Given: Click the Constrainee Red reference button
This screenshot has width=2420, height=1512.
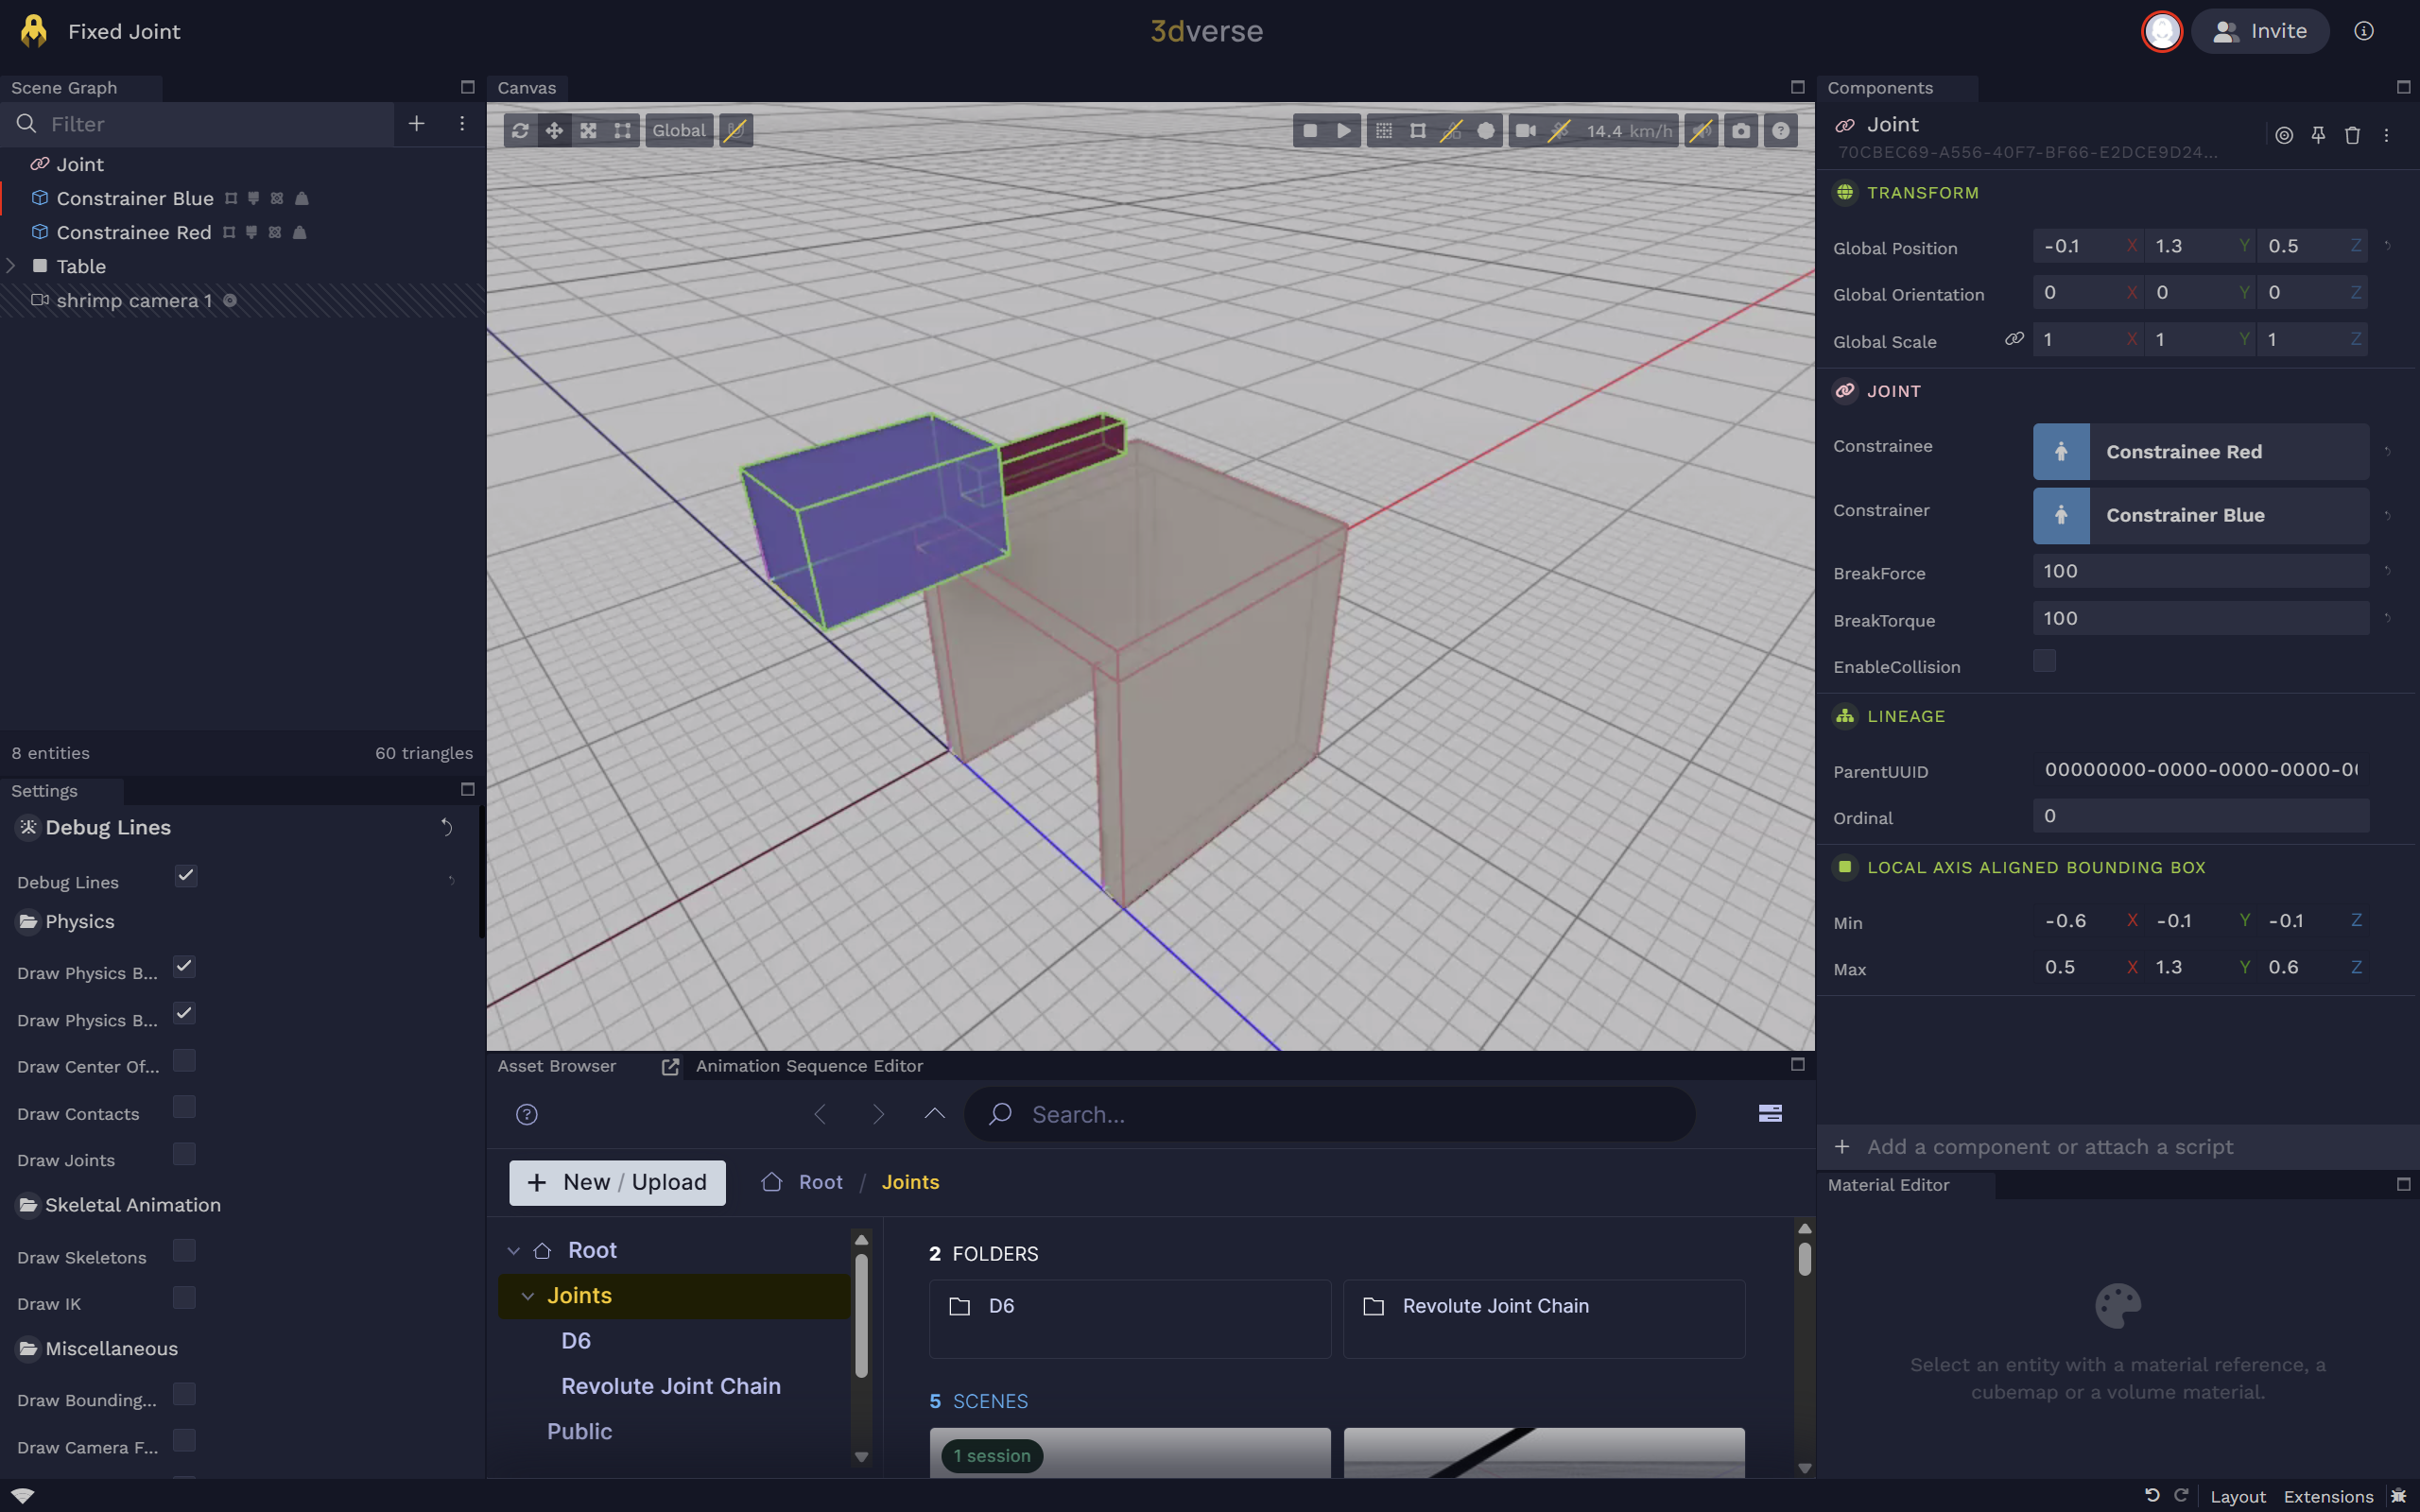Looking at the screenshot, I should [2200, 452].
